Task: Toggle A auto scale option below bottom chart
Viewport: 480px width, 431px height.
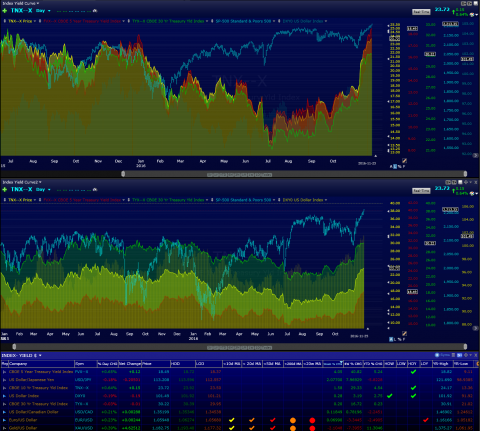Action: click(x=391, y=339)
